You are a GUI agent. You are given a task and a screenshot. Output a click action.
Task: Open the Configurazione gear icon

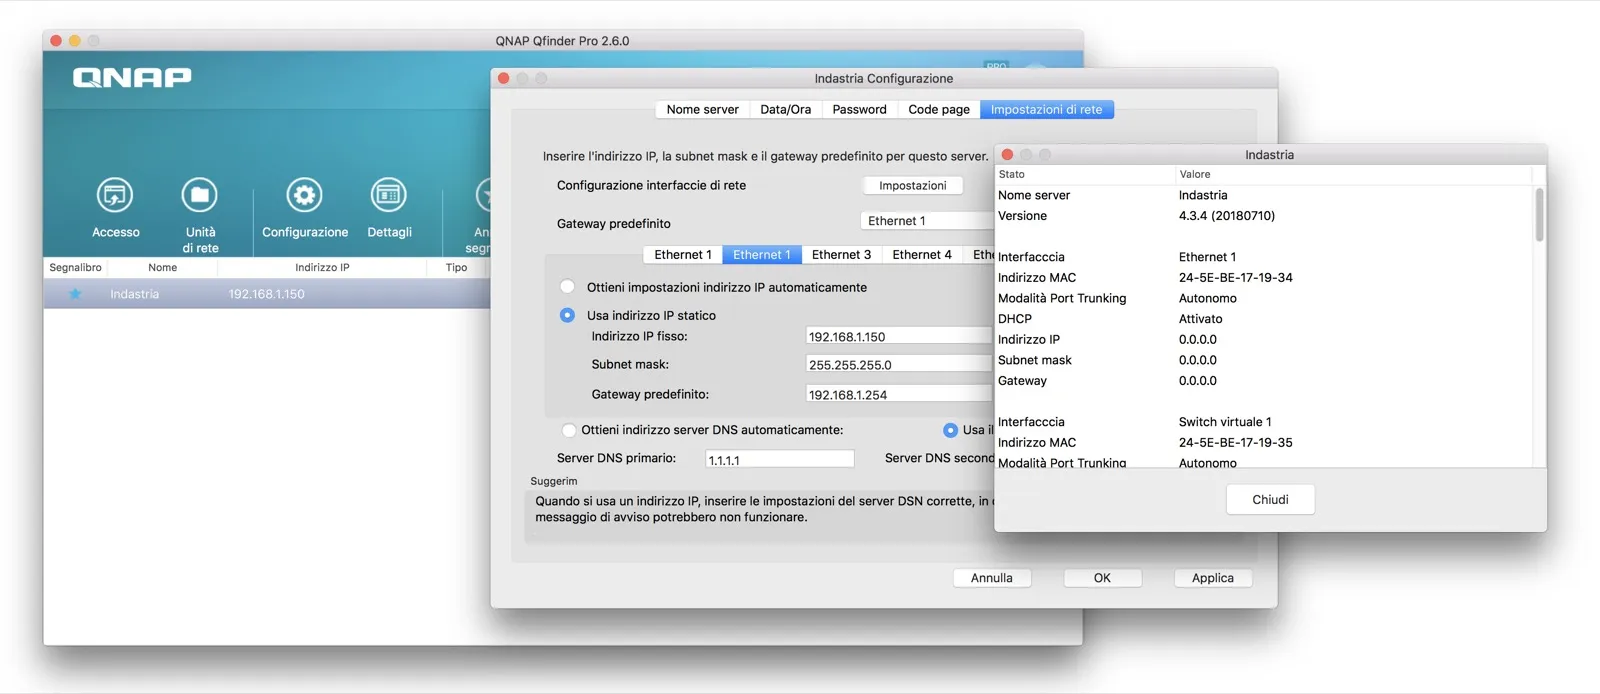[304, 195]
